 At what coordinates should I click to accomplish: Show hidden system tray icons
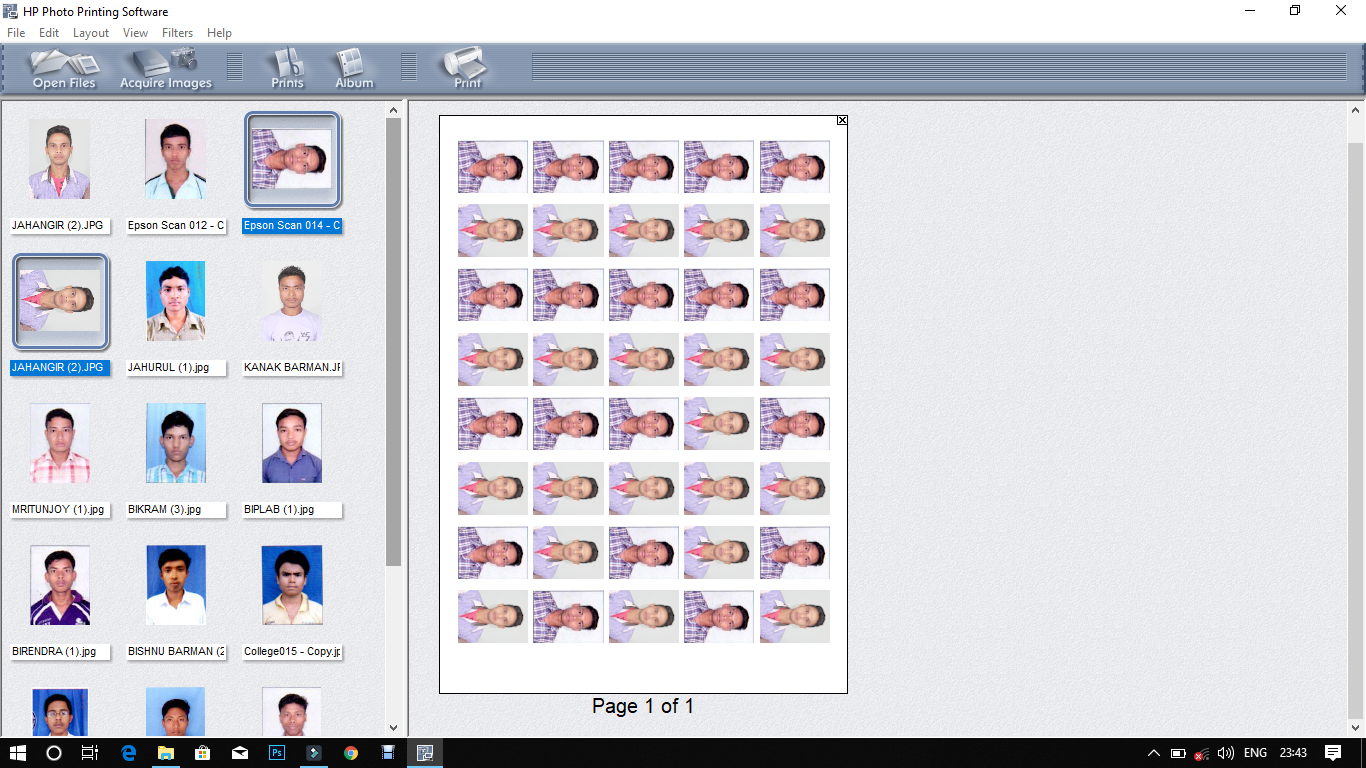[x=1154, y=753]
